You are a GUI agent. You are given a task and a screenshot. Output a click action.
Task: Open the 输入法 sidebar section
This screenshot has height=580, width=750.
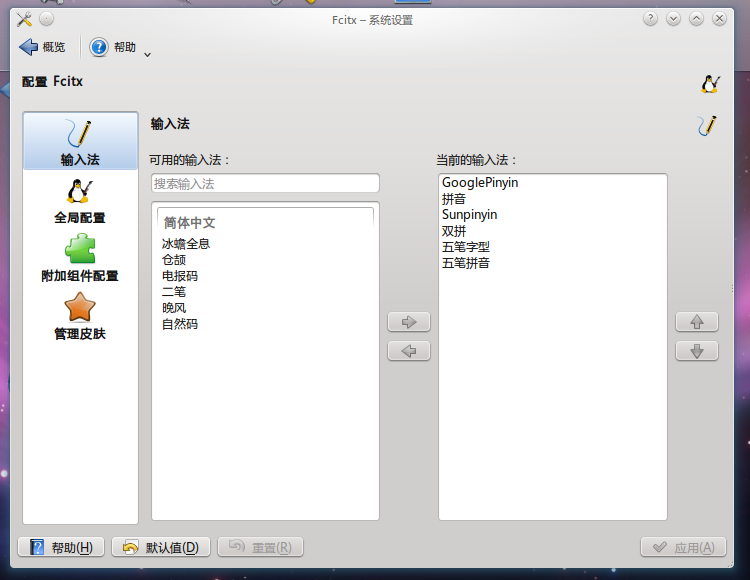[x=80, y=141]
